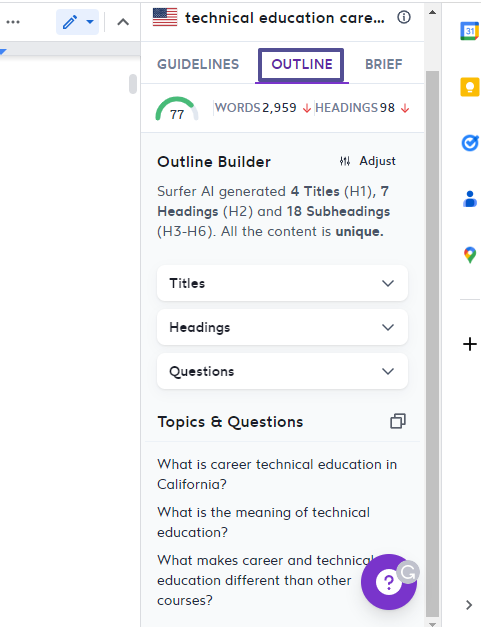This screenshot has width=481, height=627.
Task: Open Google Contacts side panel icon
Action: click(470, 199)
